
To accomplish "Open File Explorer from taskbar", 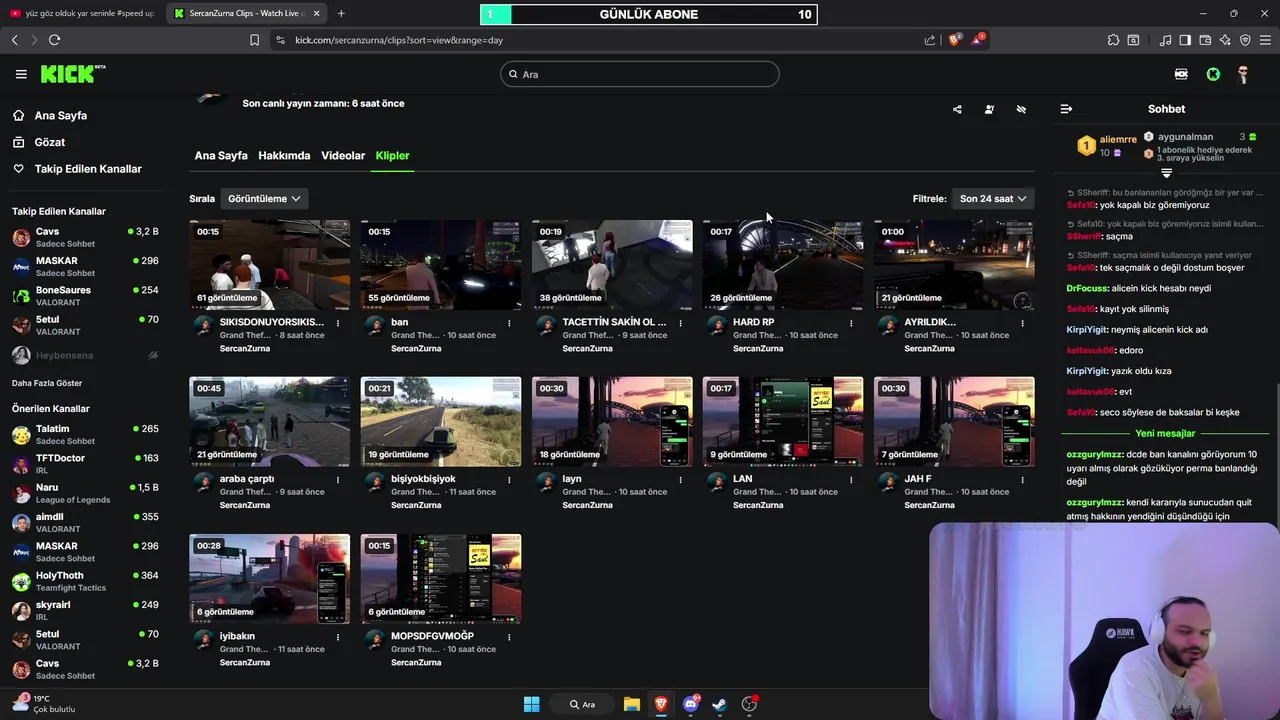I will click(632, 704).
